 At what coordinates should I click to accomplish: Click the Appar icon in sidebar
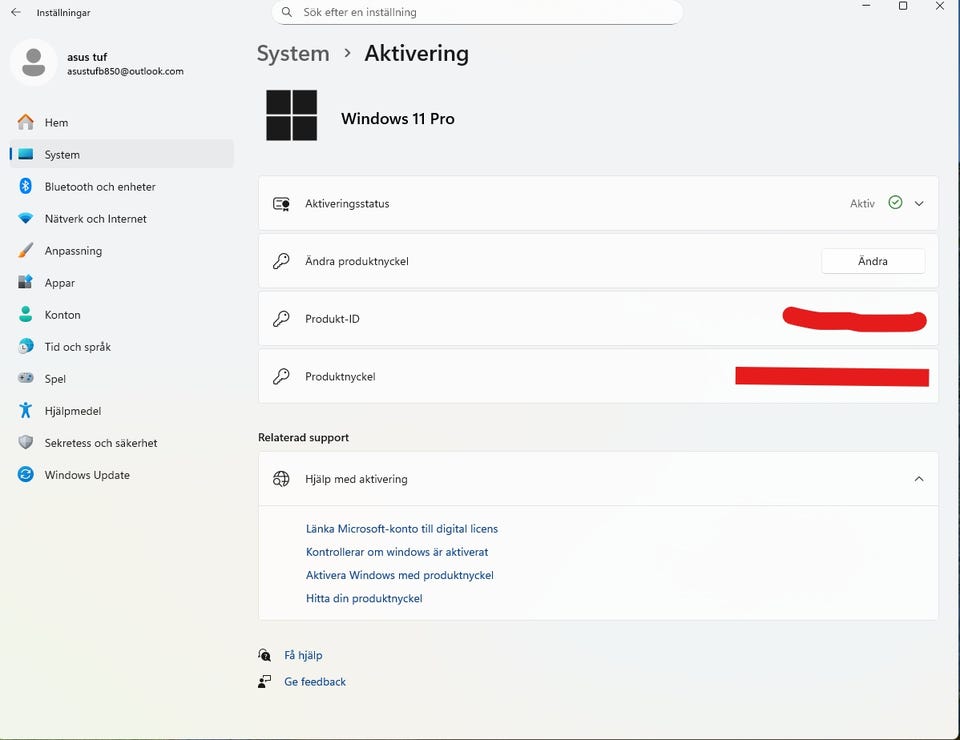(26, 282)
